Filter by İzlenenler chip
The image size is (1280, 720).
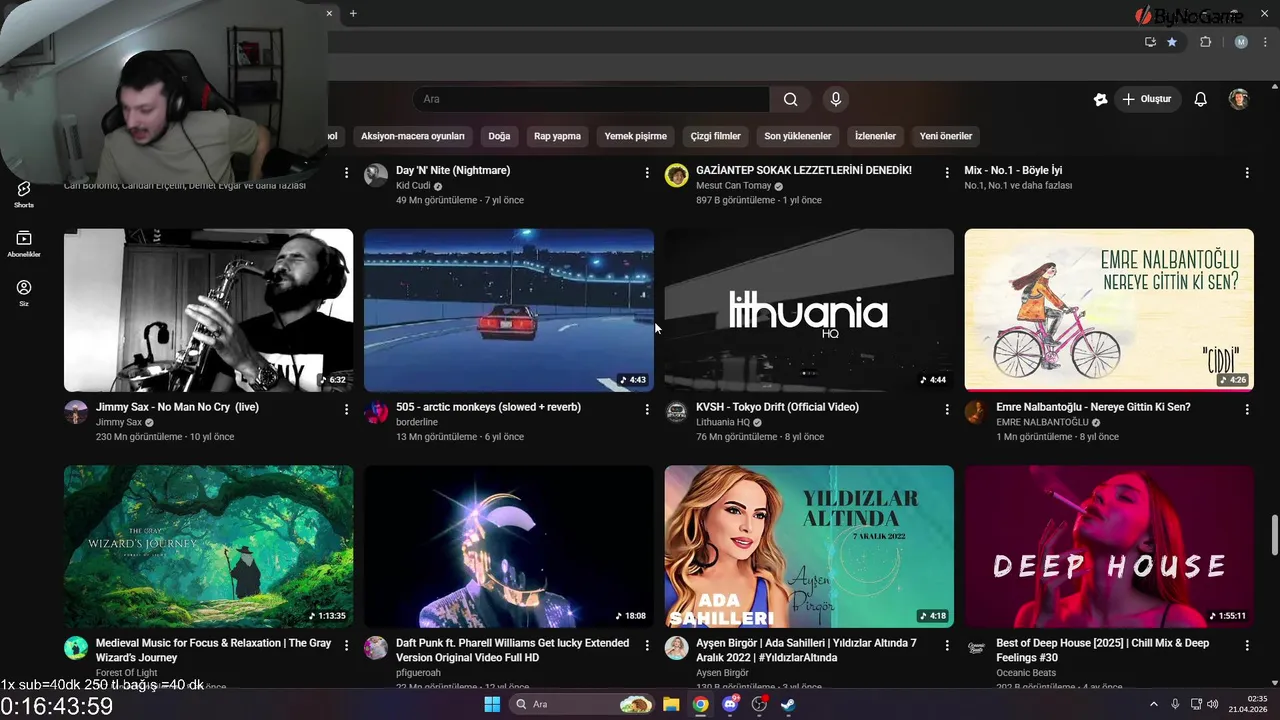pyautogui.click(x=875, y=136)
